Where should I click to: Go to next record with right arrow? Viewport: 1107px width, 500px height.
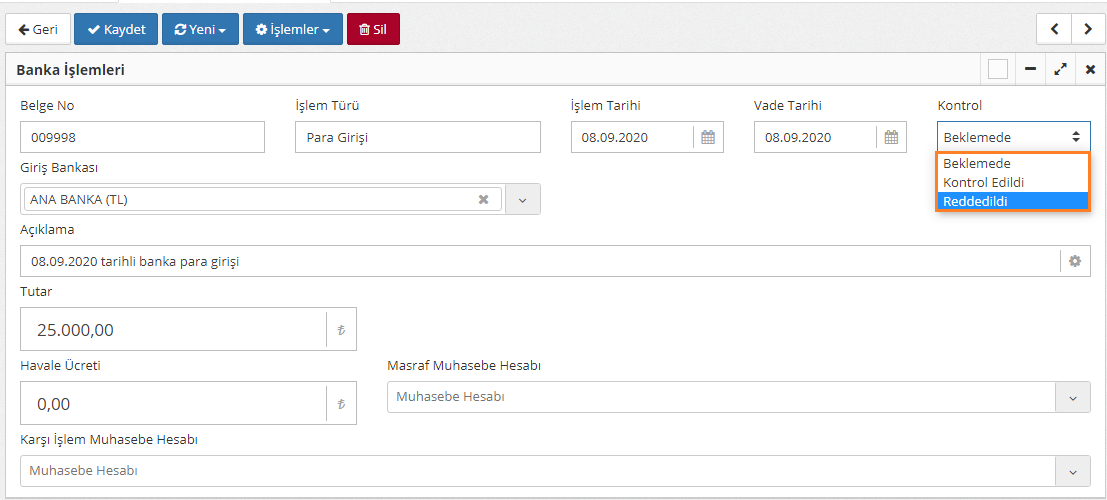[x=1087, y=29]
